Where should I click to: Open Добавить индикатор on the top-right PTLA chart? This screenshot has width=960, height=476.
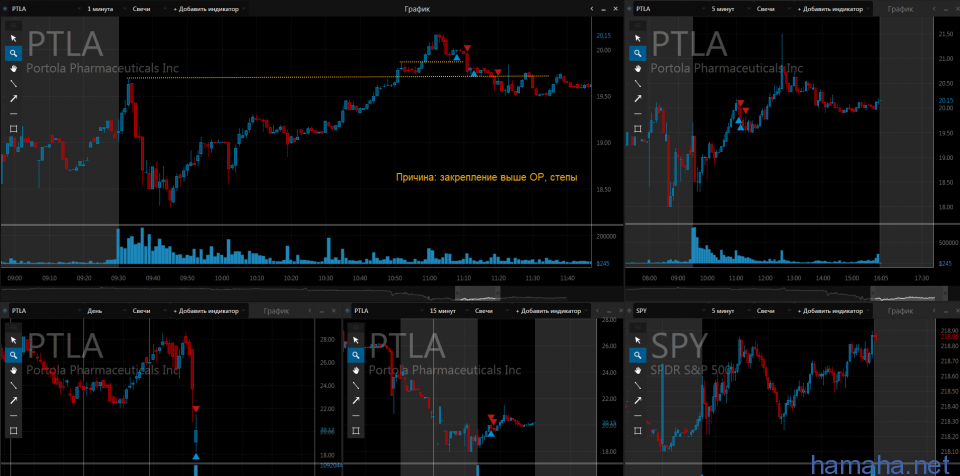[831, 9]
